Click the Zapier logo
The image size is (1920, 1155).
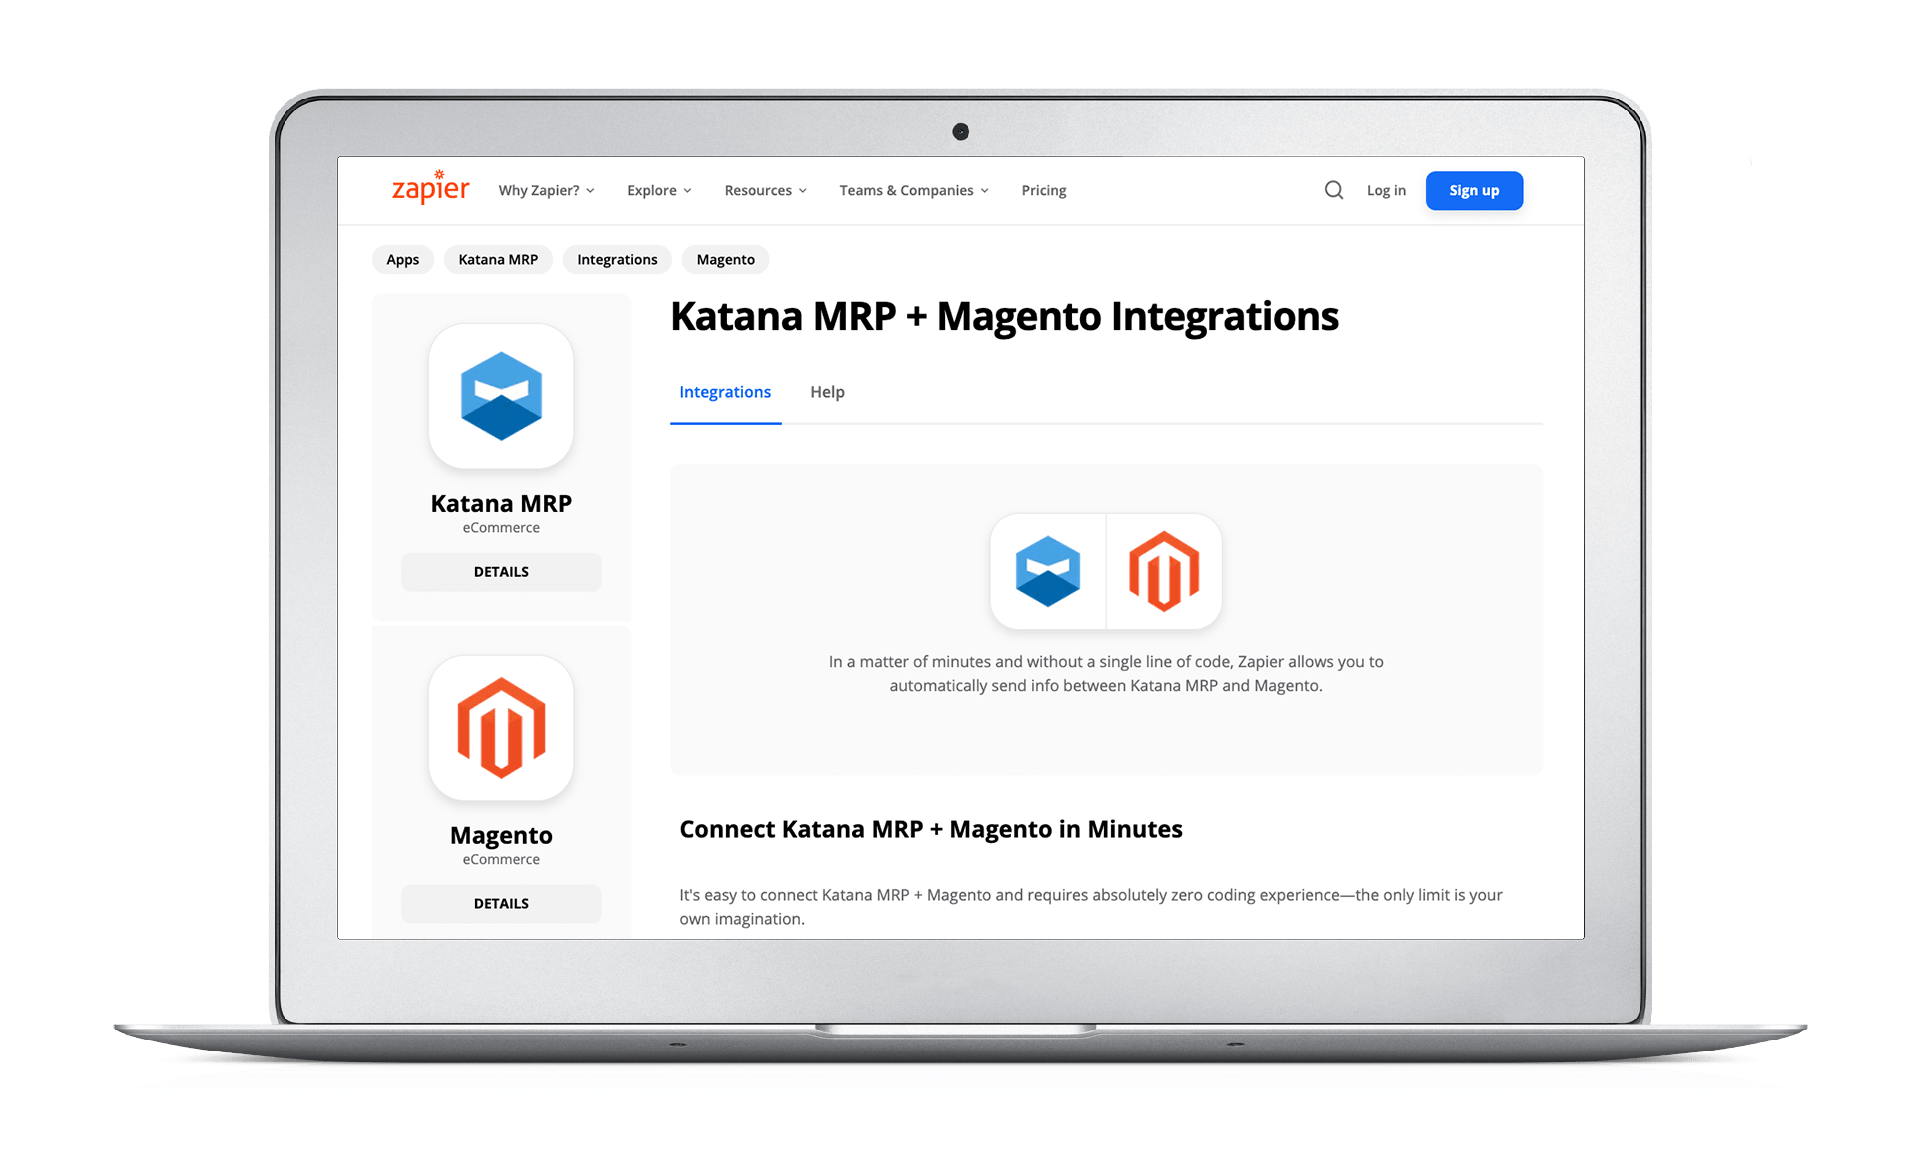tap(430, 188)
